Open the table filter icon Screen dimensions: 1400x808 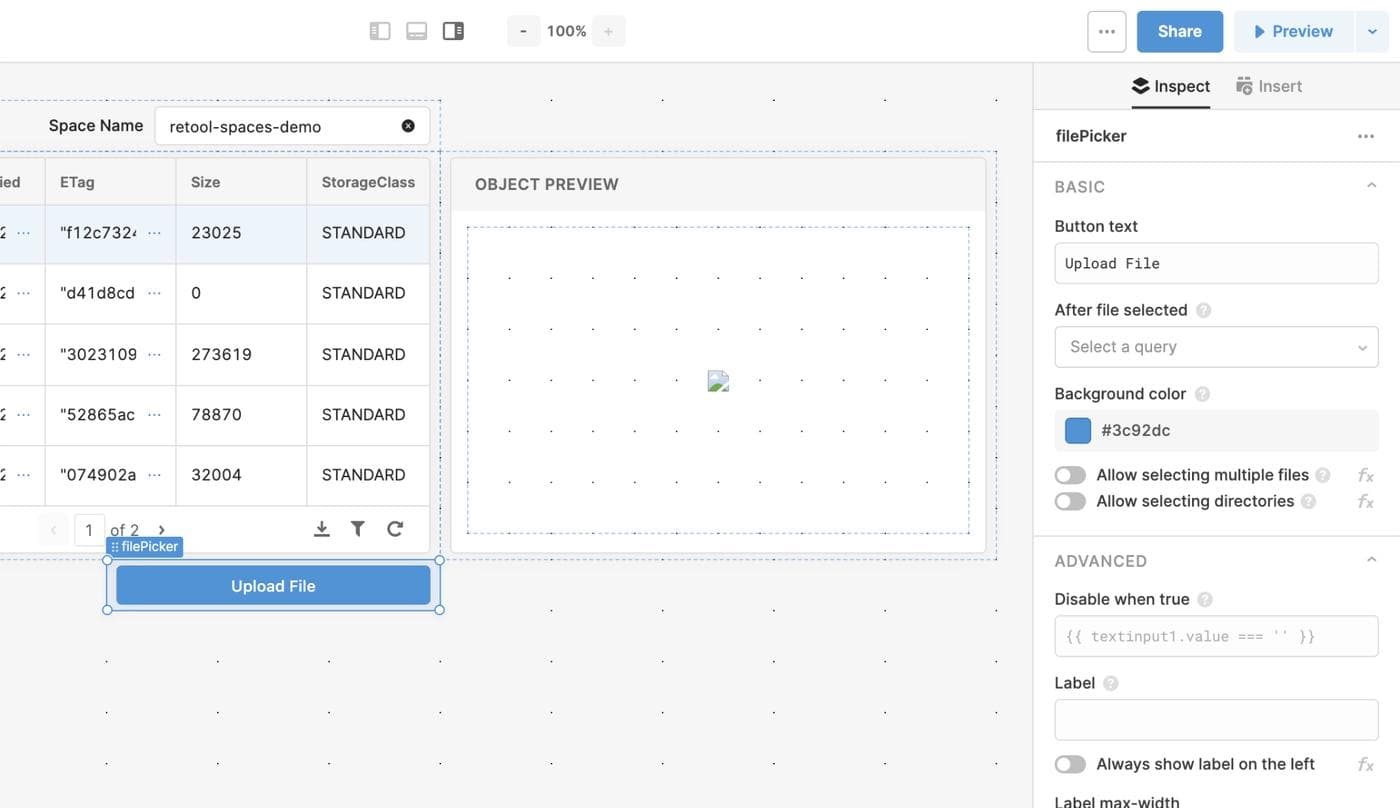point(357,529)
